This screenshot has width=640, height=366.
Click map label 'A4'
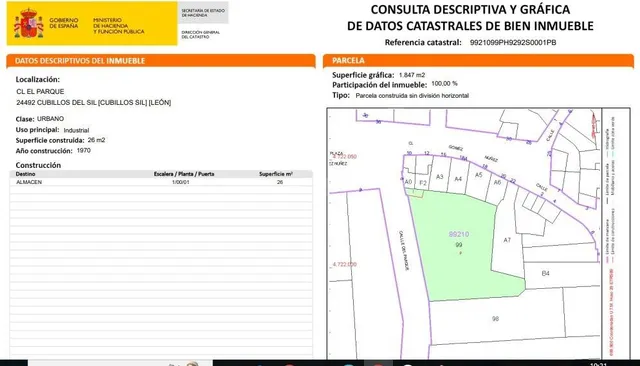pyautogui.click(x=458, y=179)
